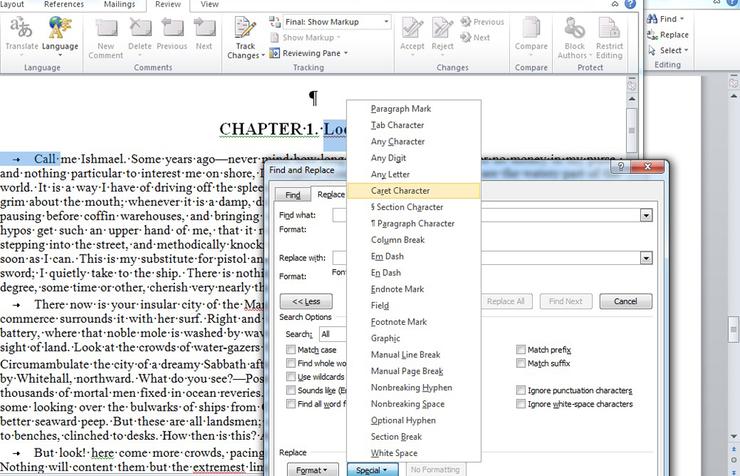Open the Restrict Editing tool

[609, 38]
